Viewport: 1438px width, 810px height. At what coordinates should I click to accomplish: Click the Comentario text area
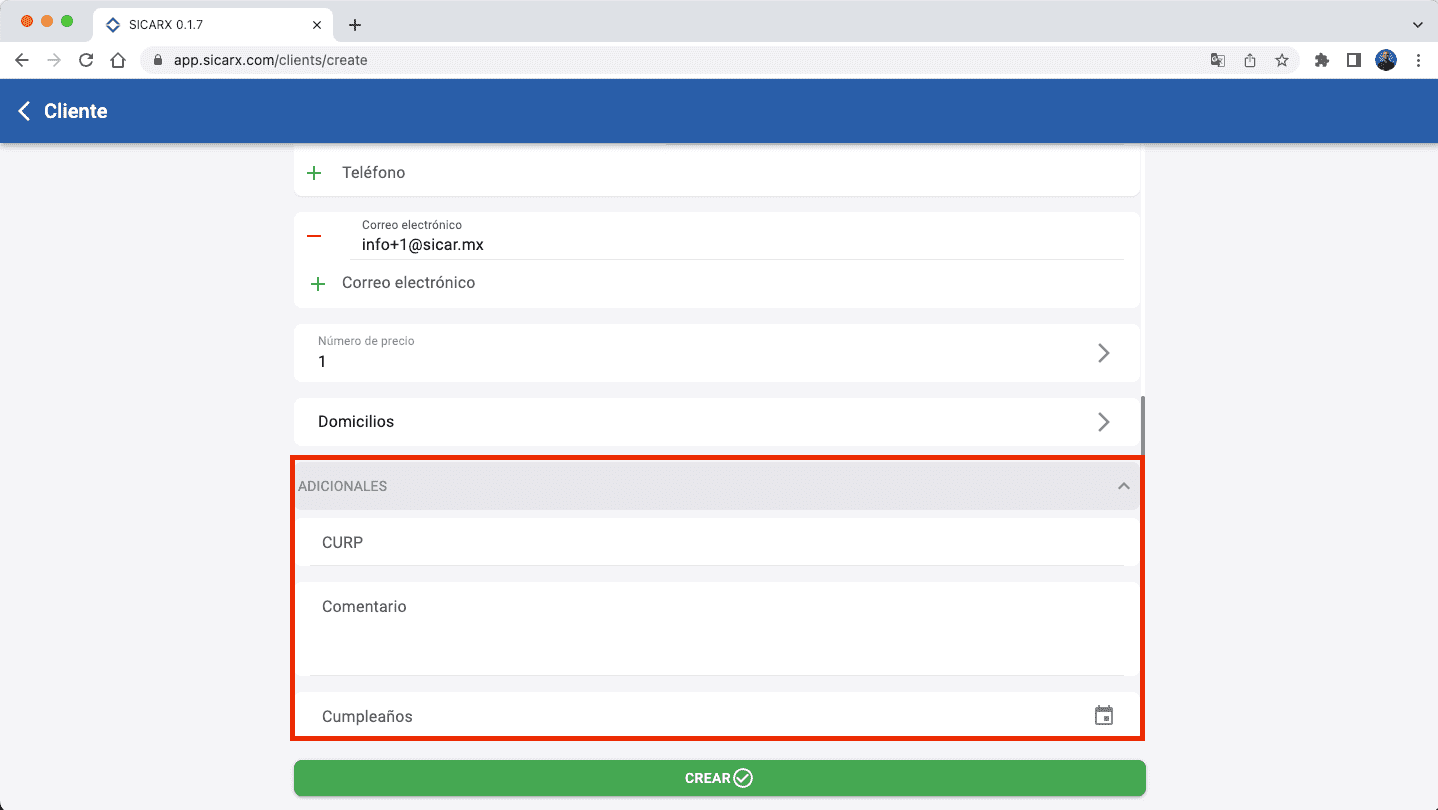(715, 628)
